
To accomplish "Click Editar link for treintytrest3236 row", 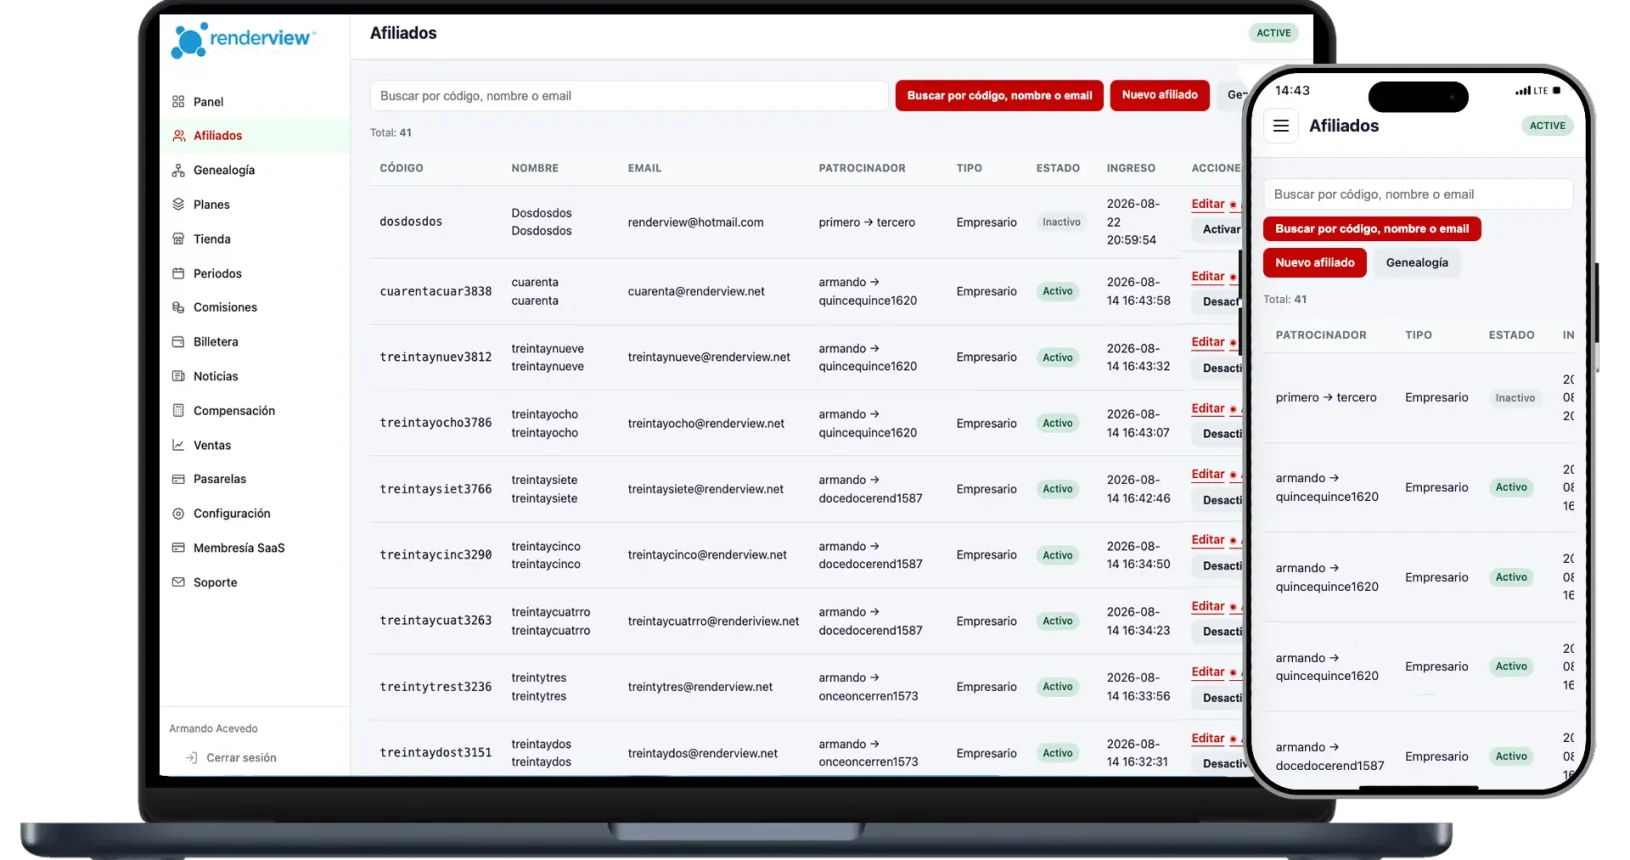I will click(x=1208, y=672).
